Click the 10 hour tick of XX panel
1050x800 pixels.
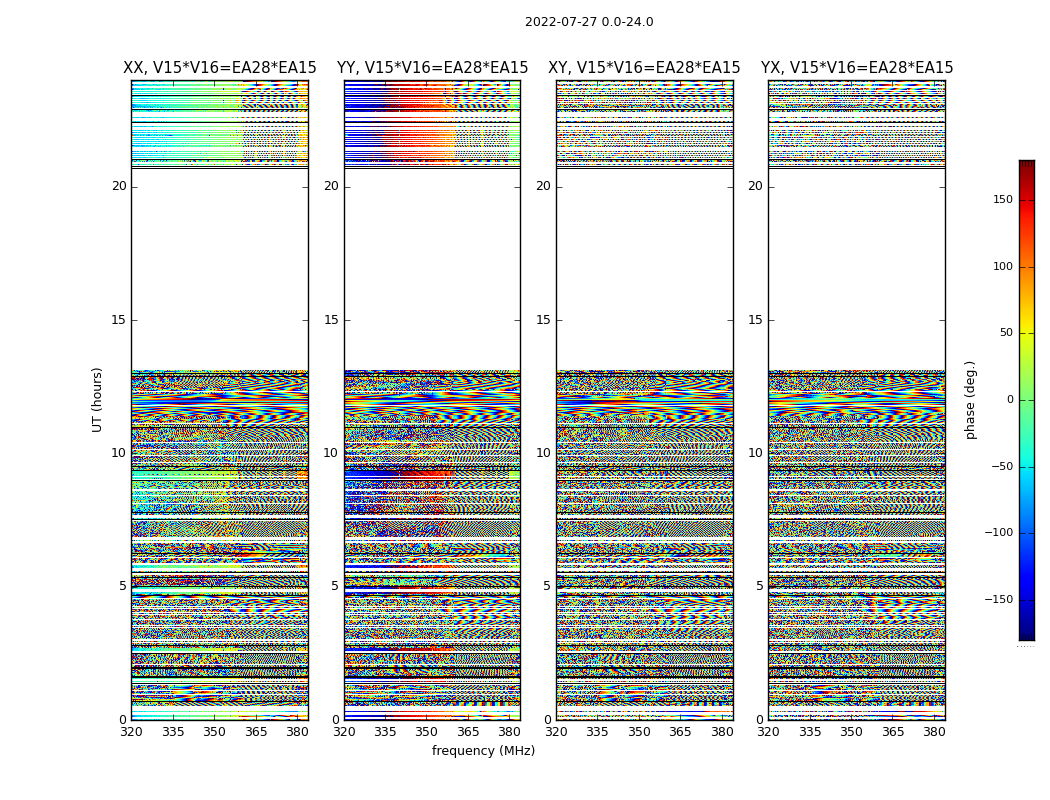click(x=119, y=453)
